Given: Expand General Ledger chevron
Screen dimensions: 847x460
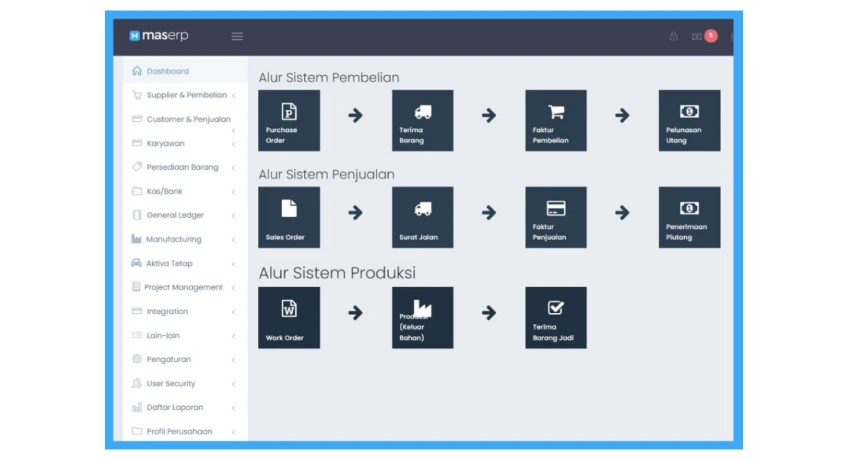Looking at the screenshot, I should 234,216.
